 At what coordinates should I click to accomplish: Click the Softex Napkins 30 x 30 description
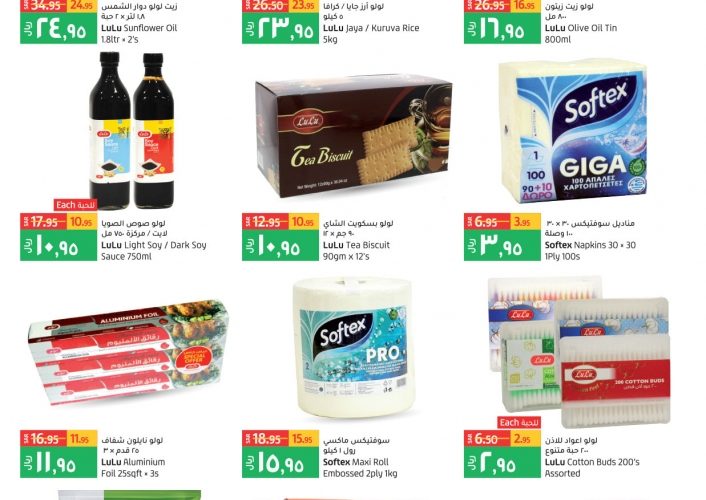[x=590, y=251]
